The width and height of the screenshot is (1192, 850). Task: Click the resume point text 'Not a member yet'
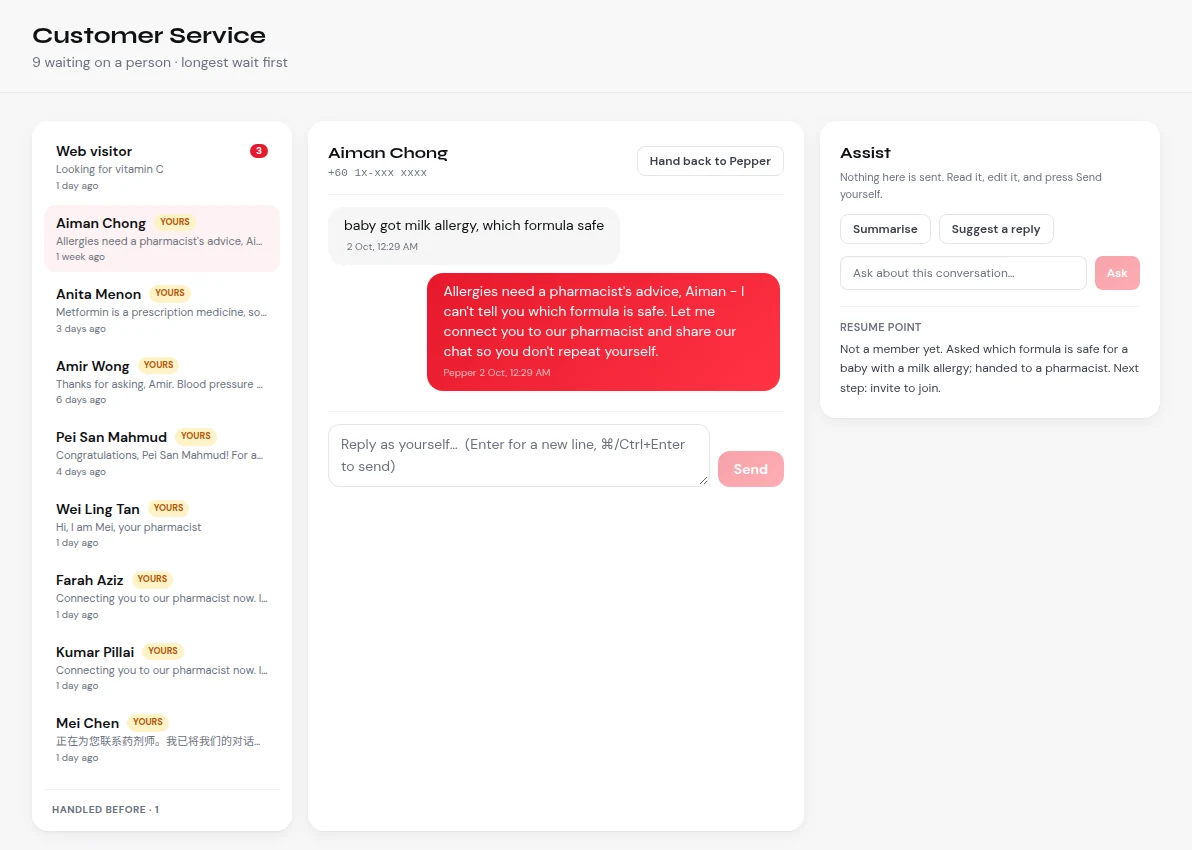[989, 369]
